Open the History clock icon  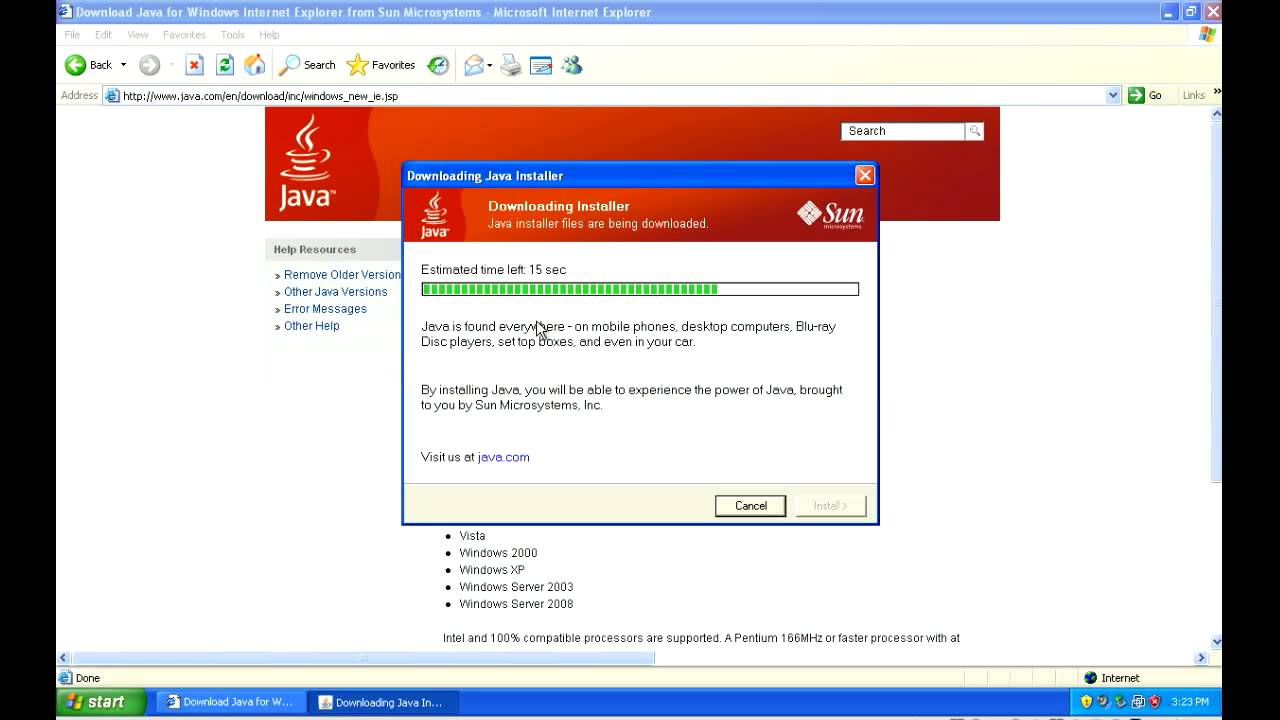point(438,65)
